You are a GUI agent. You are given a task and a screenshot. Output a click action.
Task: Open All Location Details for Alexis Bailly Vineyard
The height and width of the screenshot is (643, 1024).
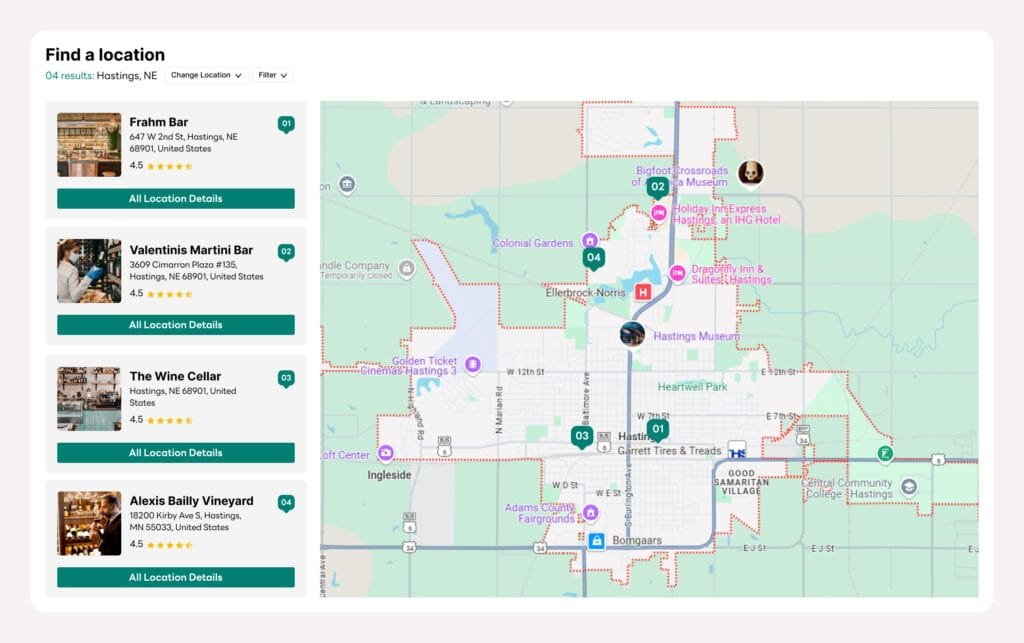pos(175,577)
